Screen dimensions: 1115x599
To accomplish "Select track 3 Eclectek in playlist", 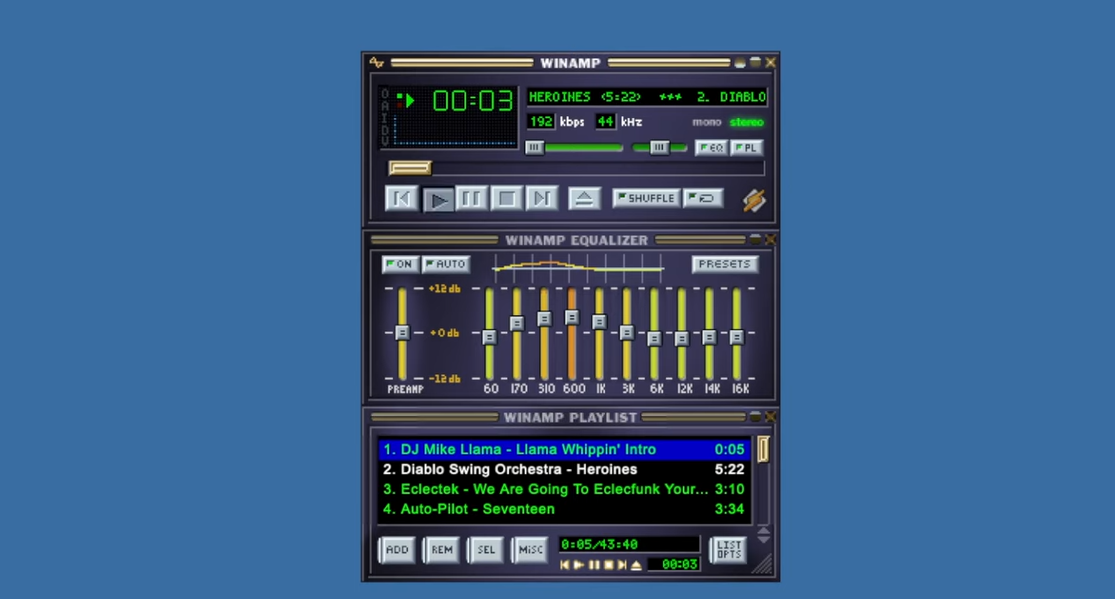I will (x=564, y=489).
